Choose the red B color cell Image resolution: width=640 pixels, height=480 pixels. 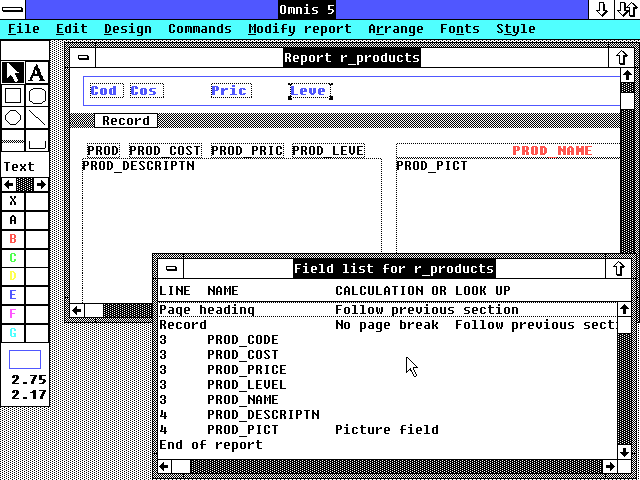click(x=13, y=238)
